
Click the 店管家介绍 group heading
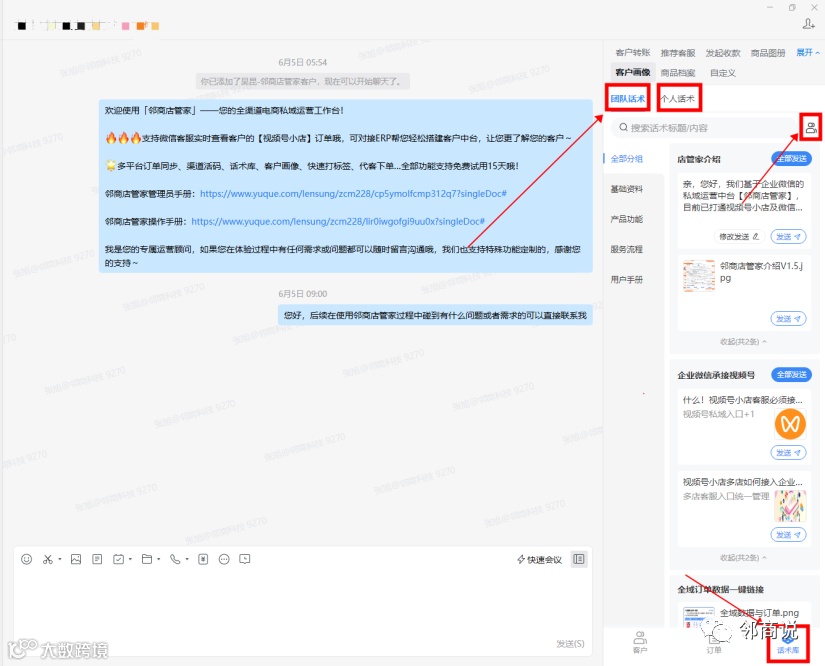coord(699,159)
